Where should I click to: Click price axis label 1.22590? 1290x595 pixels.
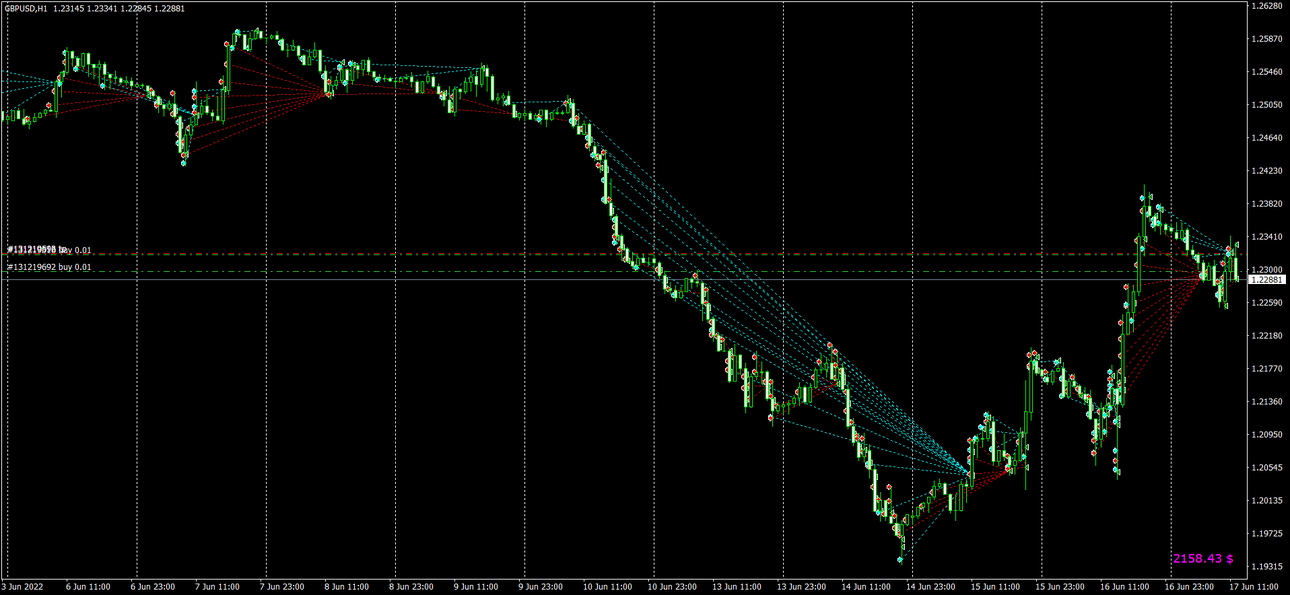pyautogui.click(x=1267, y=303)
